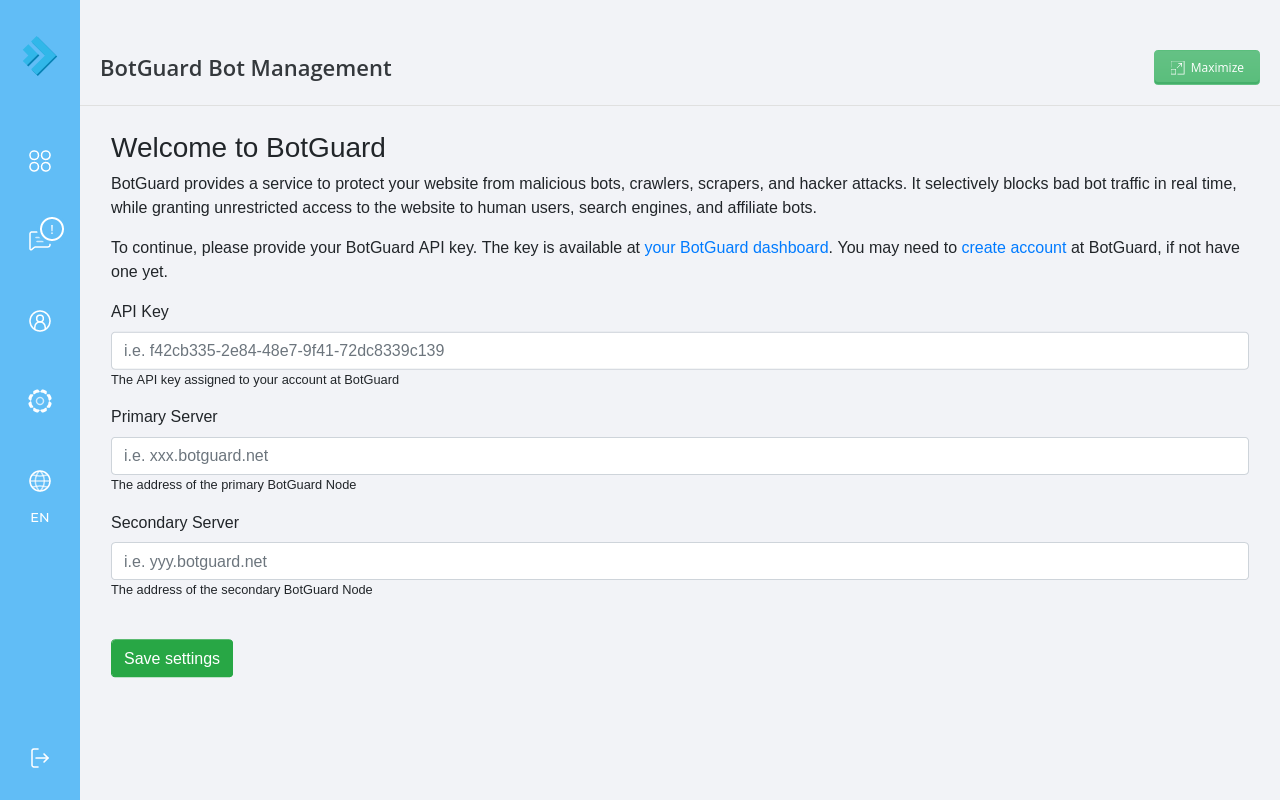Focus the API Key input field

click(680, 351)
